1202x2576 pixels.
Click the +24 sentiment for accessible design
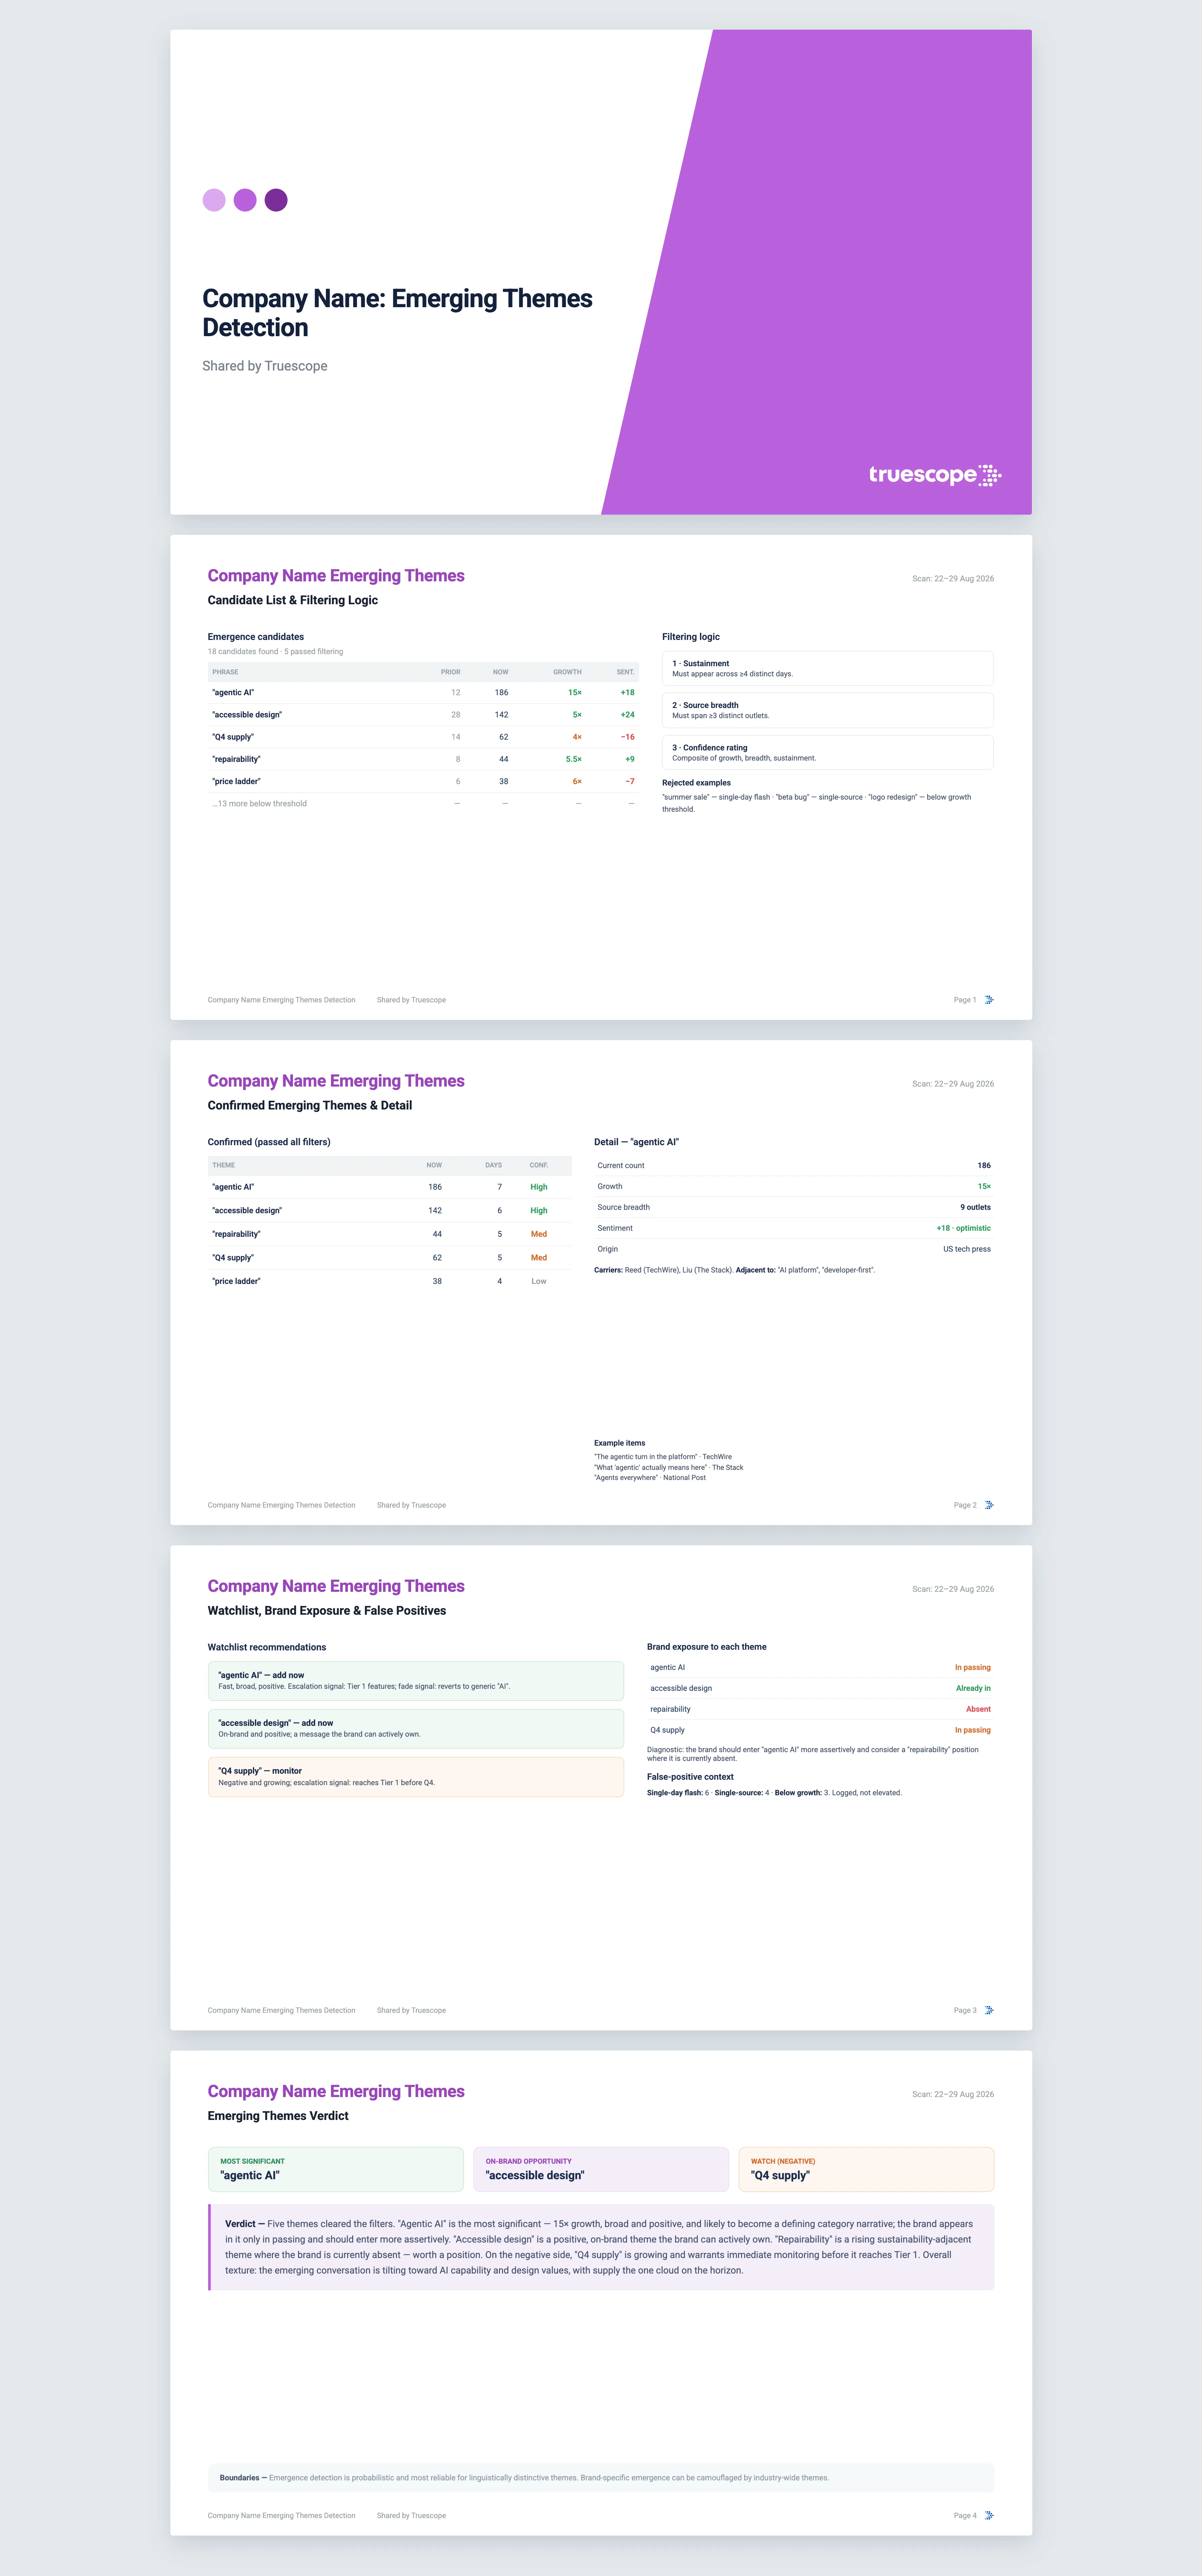627,715
